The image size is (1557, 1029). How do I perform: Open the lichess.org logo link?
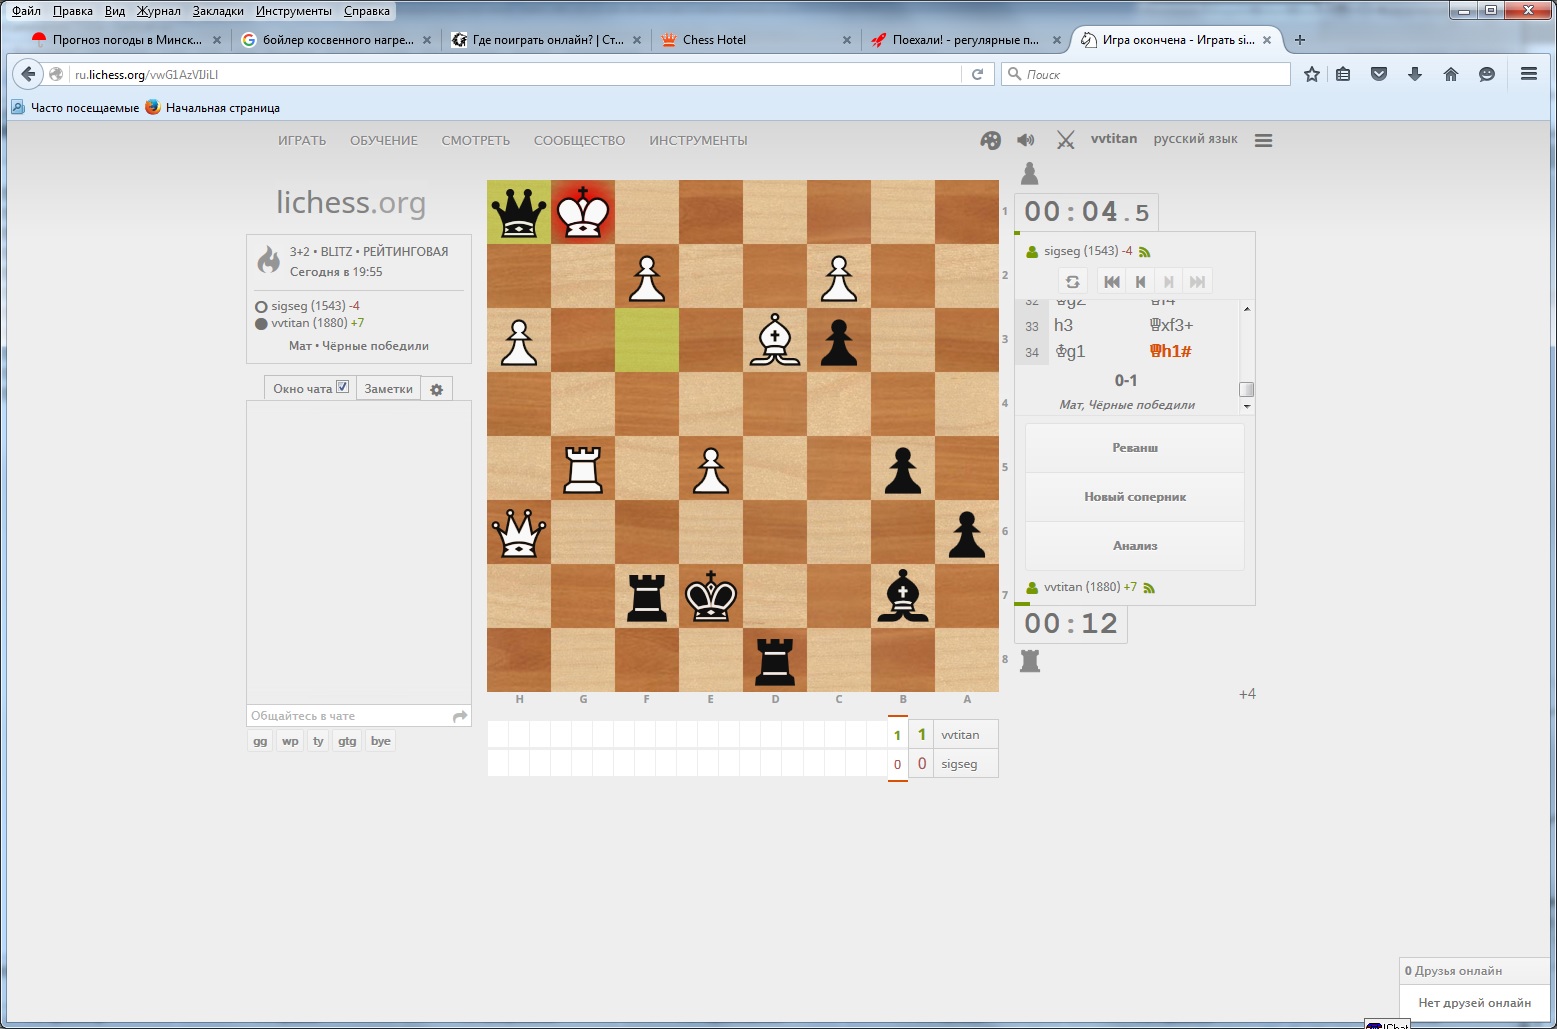point(351,202)
